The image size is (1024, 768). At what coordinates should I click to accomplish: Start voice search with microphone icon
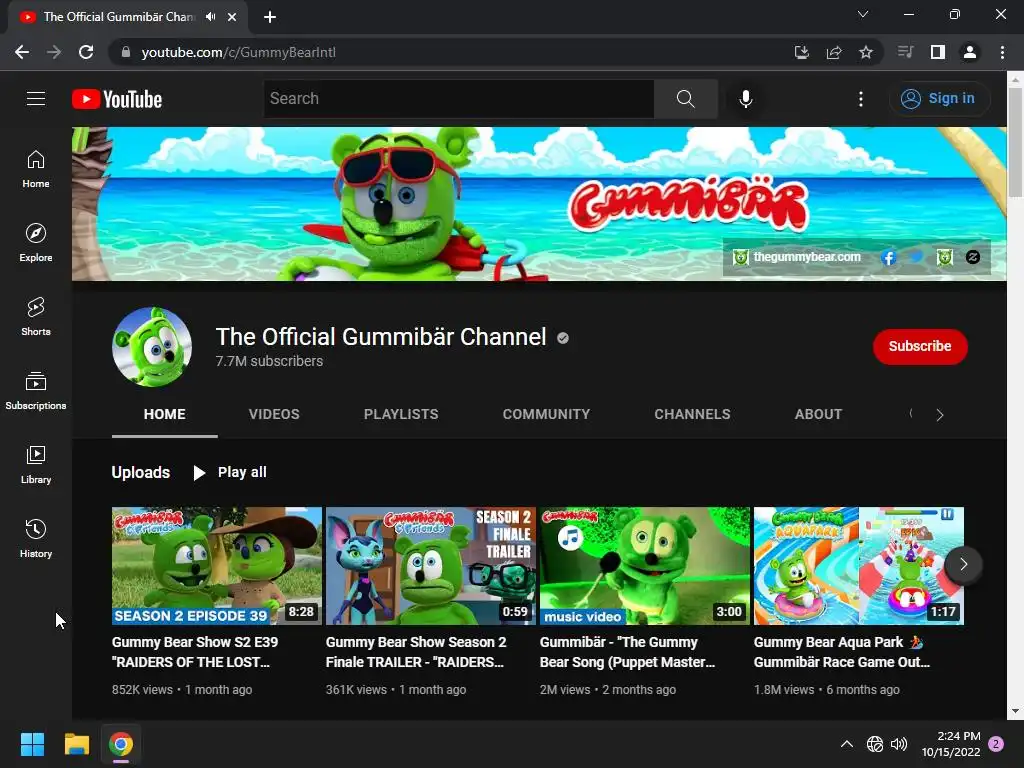tap(746, 99)
